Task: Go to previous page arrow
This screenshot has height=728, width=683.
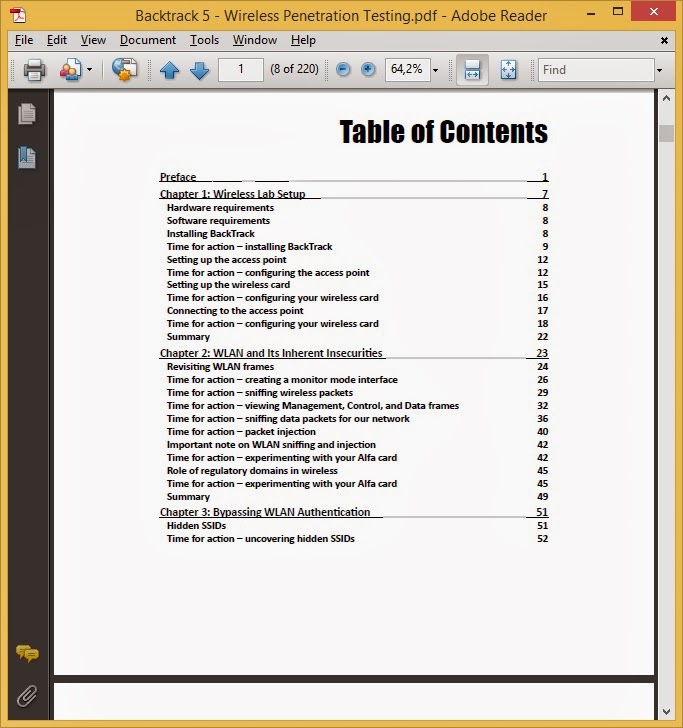Action: [x=169, y=70]
